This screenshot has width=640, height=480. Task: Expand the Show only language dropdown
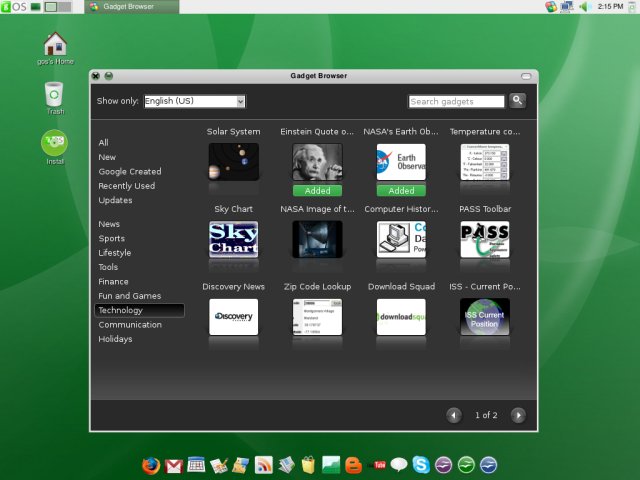click(240, 101)
